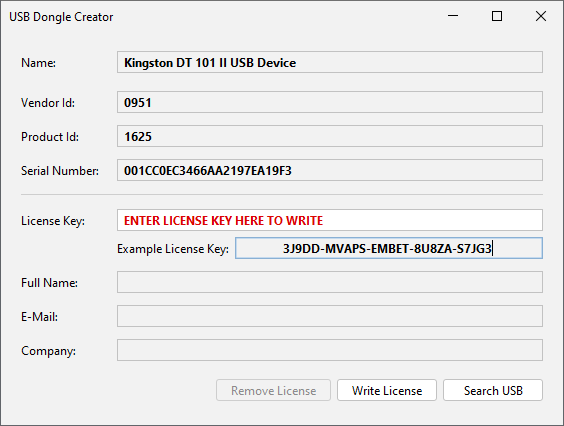564x426 pixels.
Task: Click the 'License Key:' label
Action: pos(53,221)
